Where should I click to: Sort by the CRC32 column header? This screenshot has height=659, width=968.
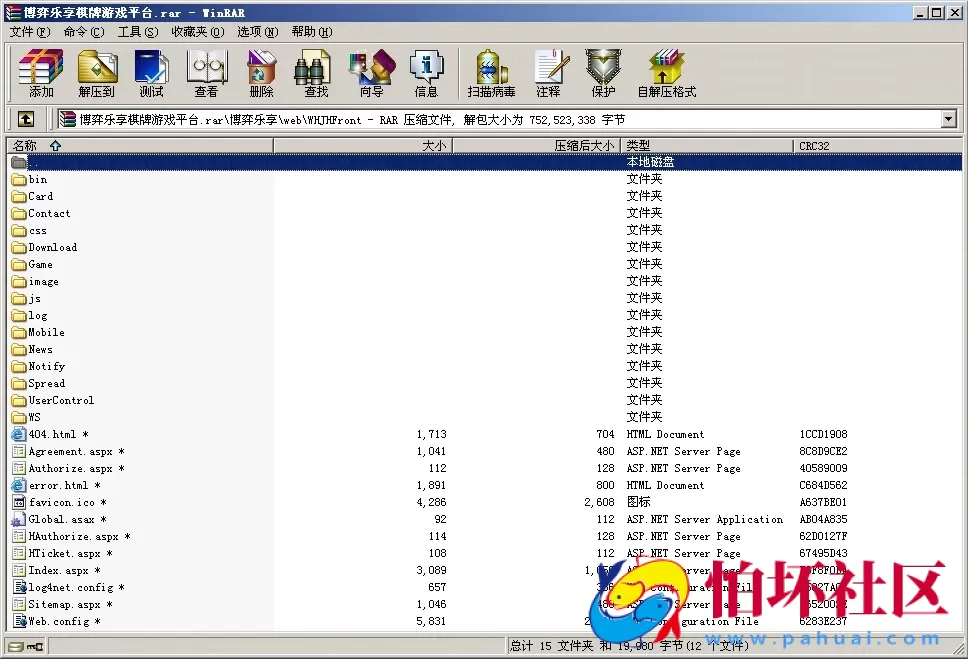pos(822,144)
